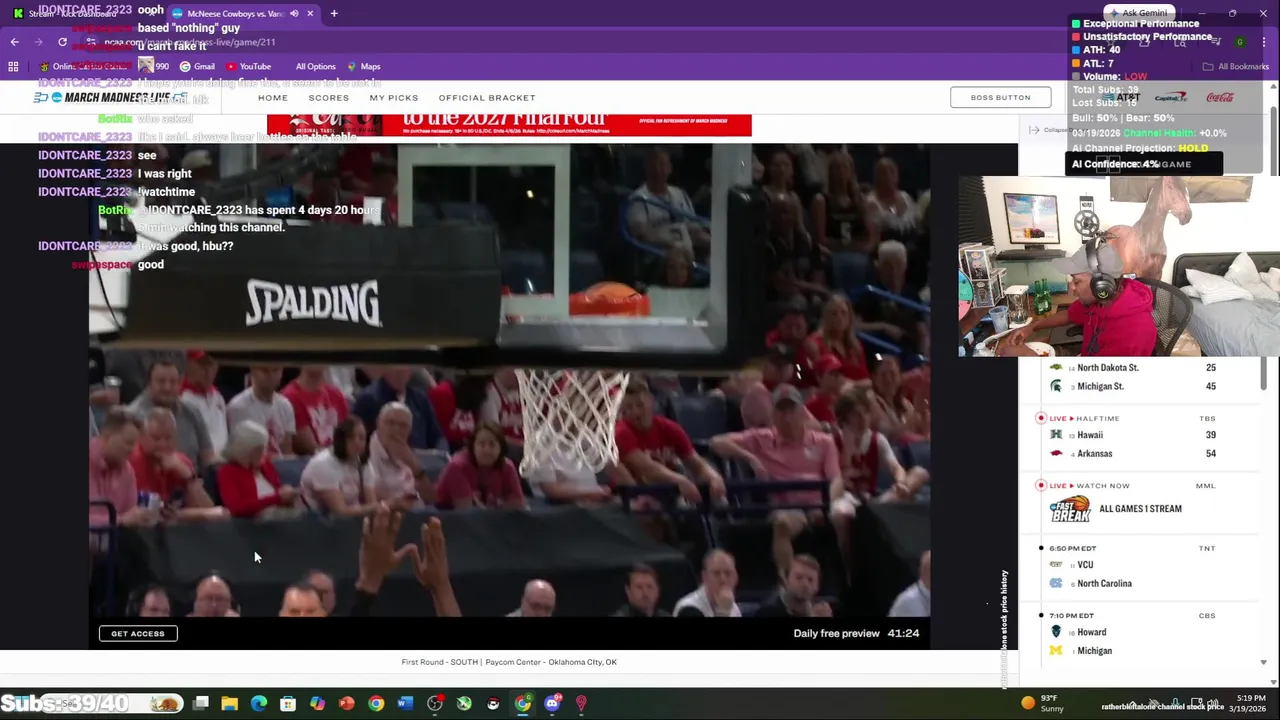Image resolution: width=1280 pixels, height=720 pixels.
Task: Click the Capital One sponsor logo
Action: point(1171,97)
